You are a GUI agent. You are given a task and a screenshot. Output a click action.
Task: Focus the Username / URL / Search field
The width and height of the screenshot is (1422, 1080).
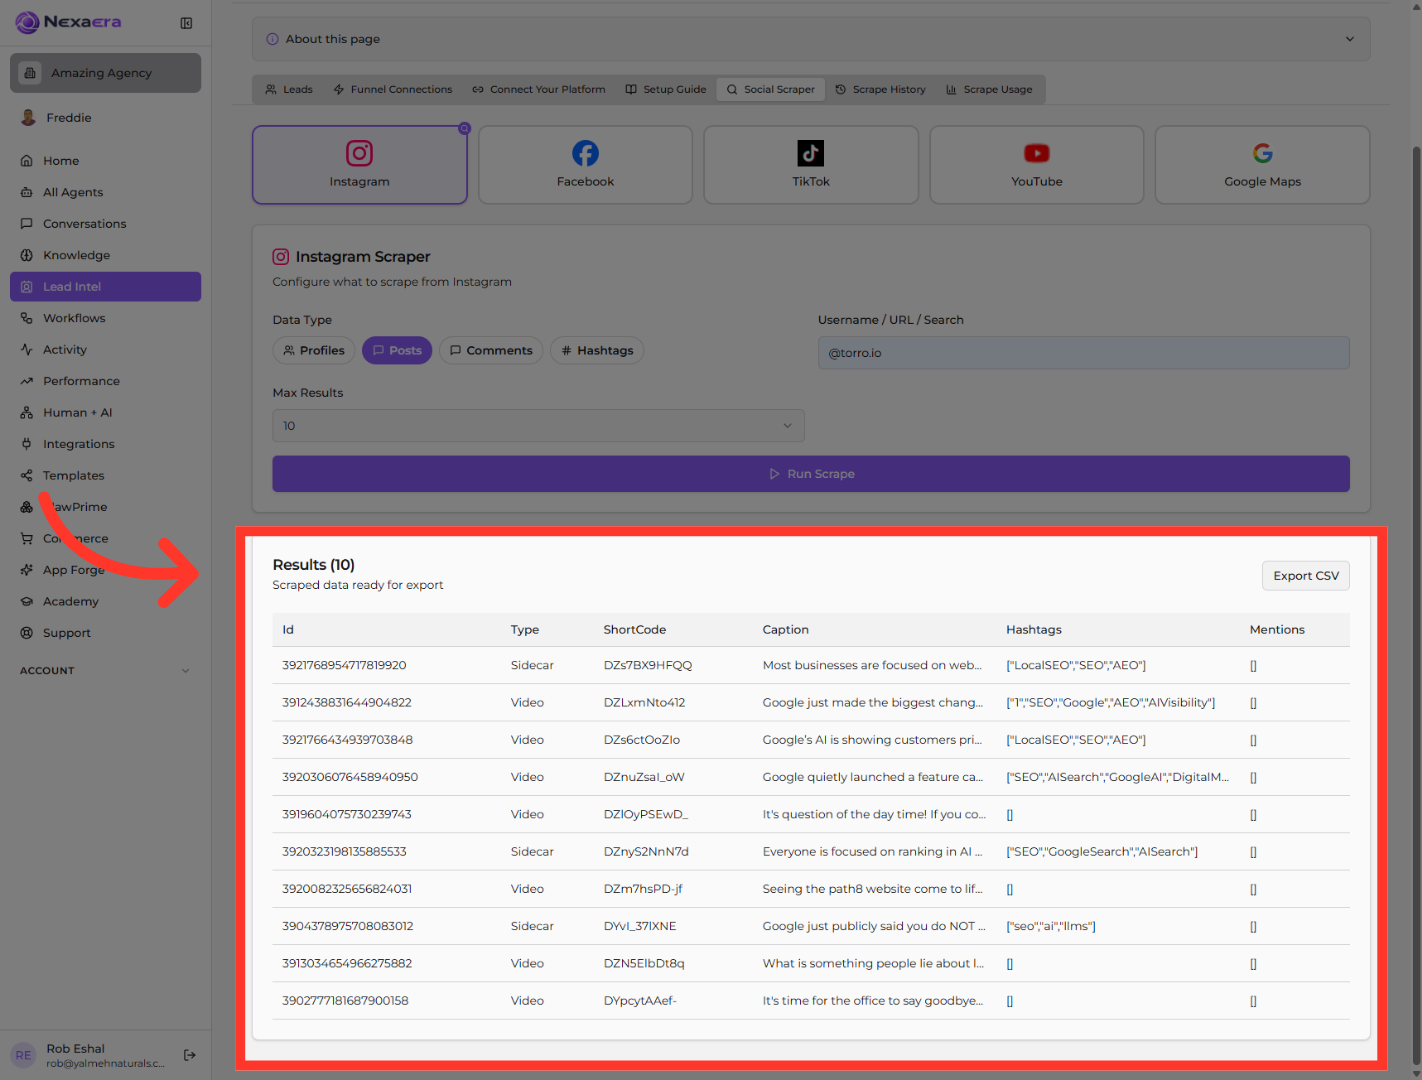1084,353
